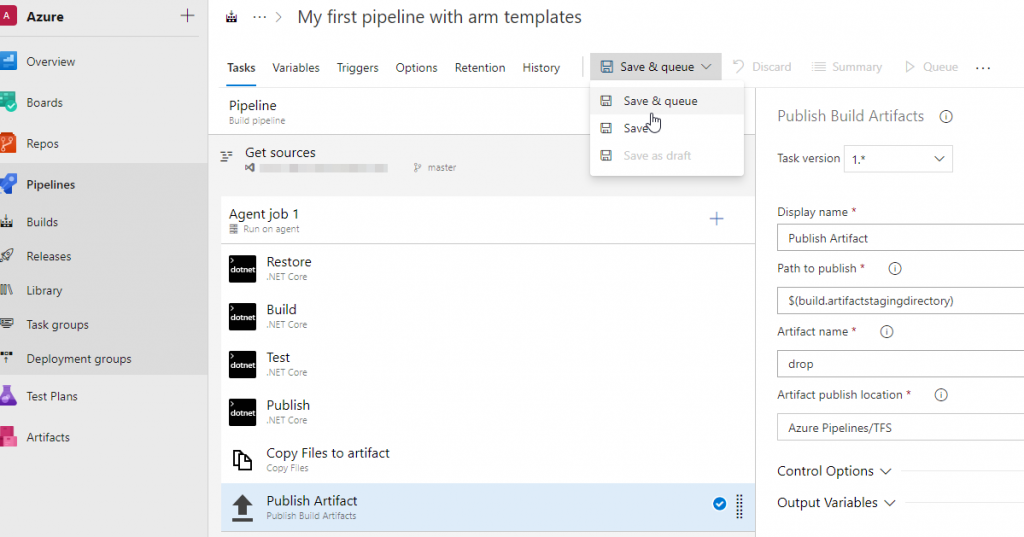
Task: Switch to the Variables tab
Action: click(x=296, y=67)
